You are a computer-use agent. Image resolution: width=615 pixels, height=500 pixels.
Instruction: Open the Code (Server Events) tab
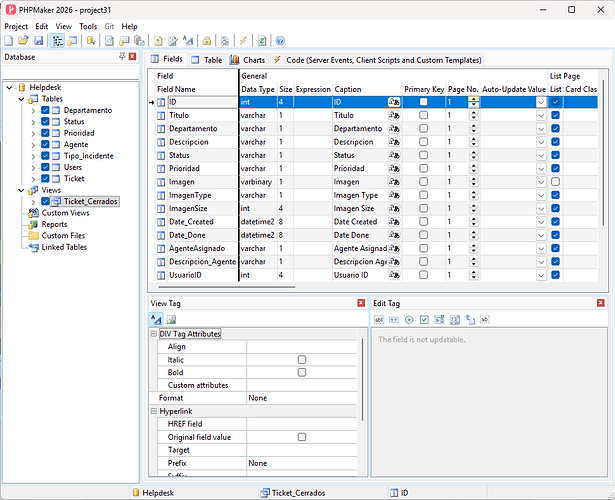(x=377, y=60)
